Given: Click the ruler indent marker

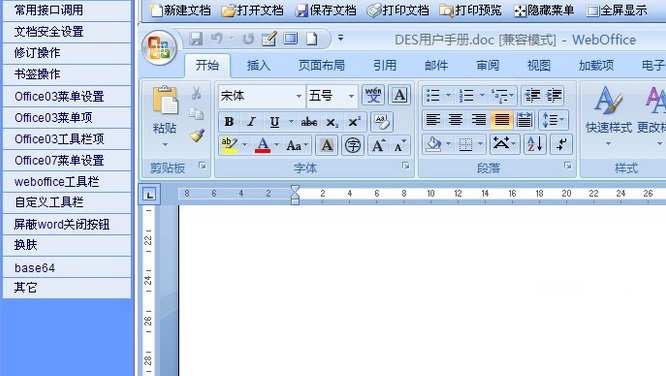Looking at the screenshot, I should tap(295, 195).
